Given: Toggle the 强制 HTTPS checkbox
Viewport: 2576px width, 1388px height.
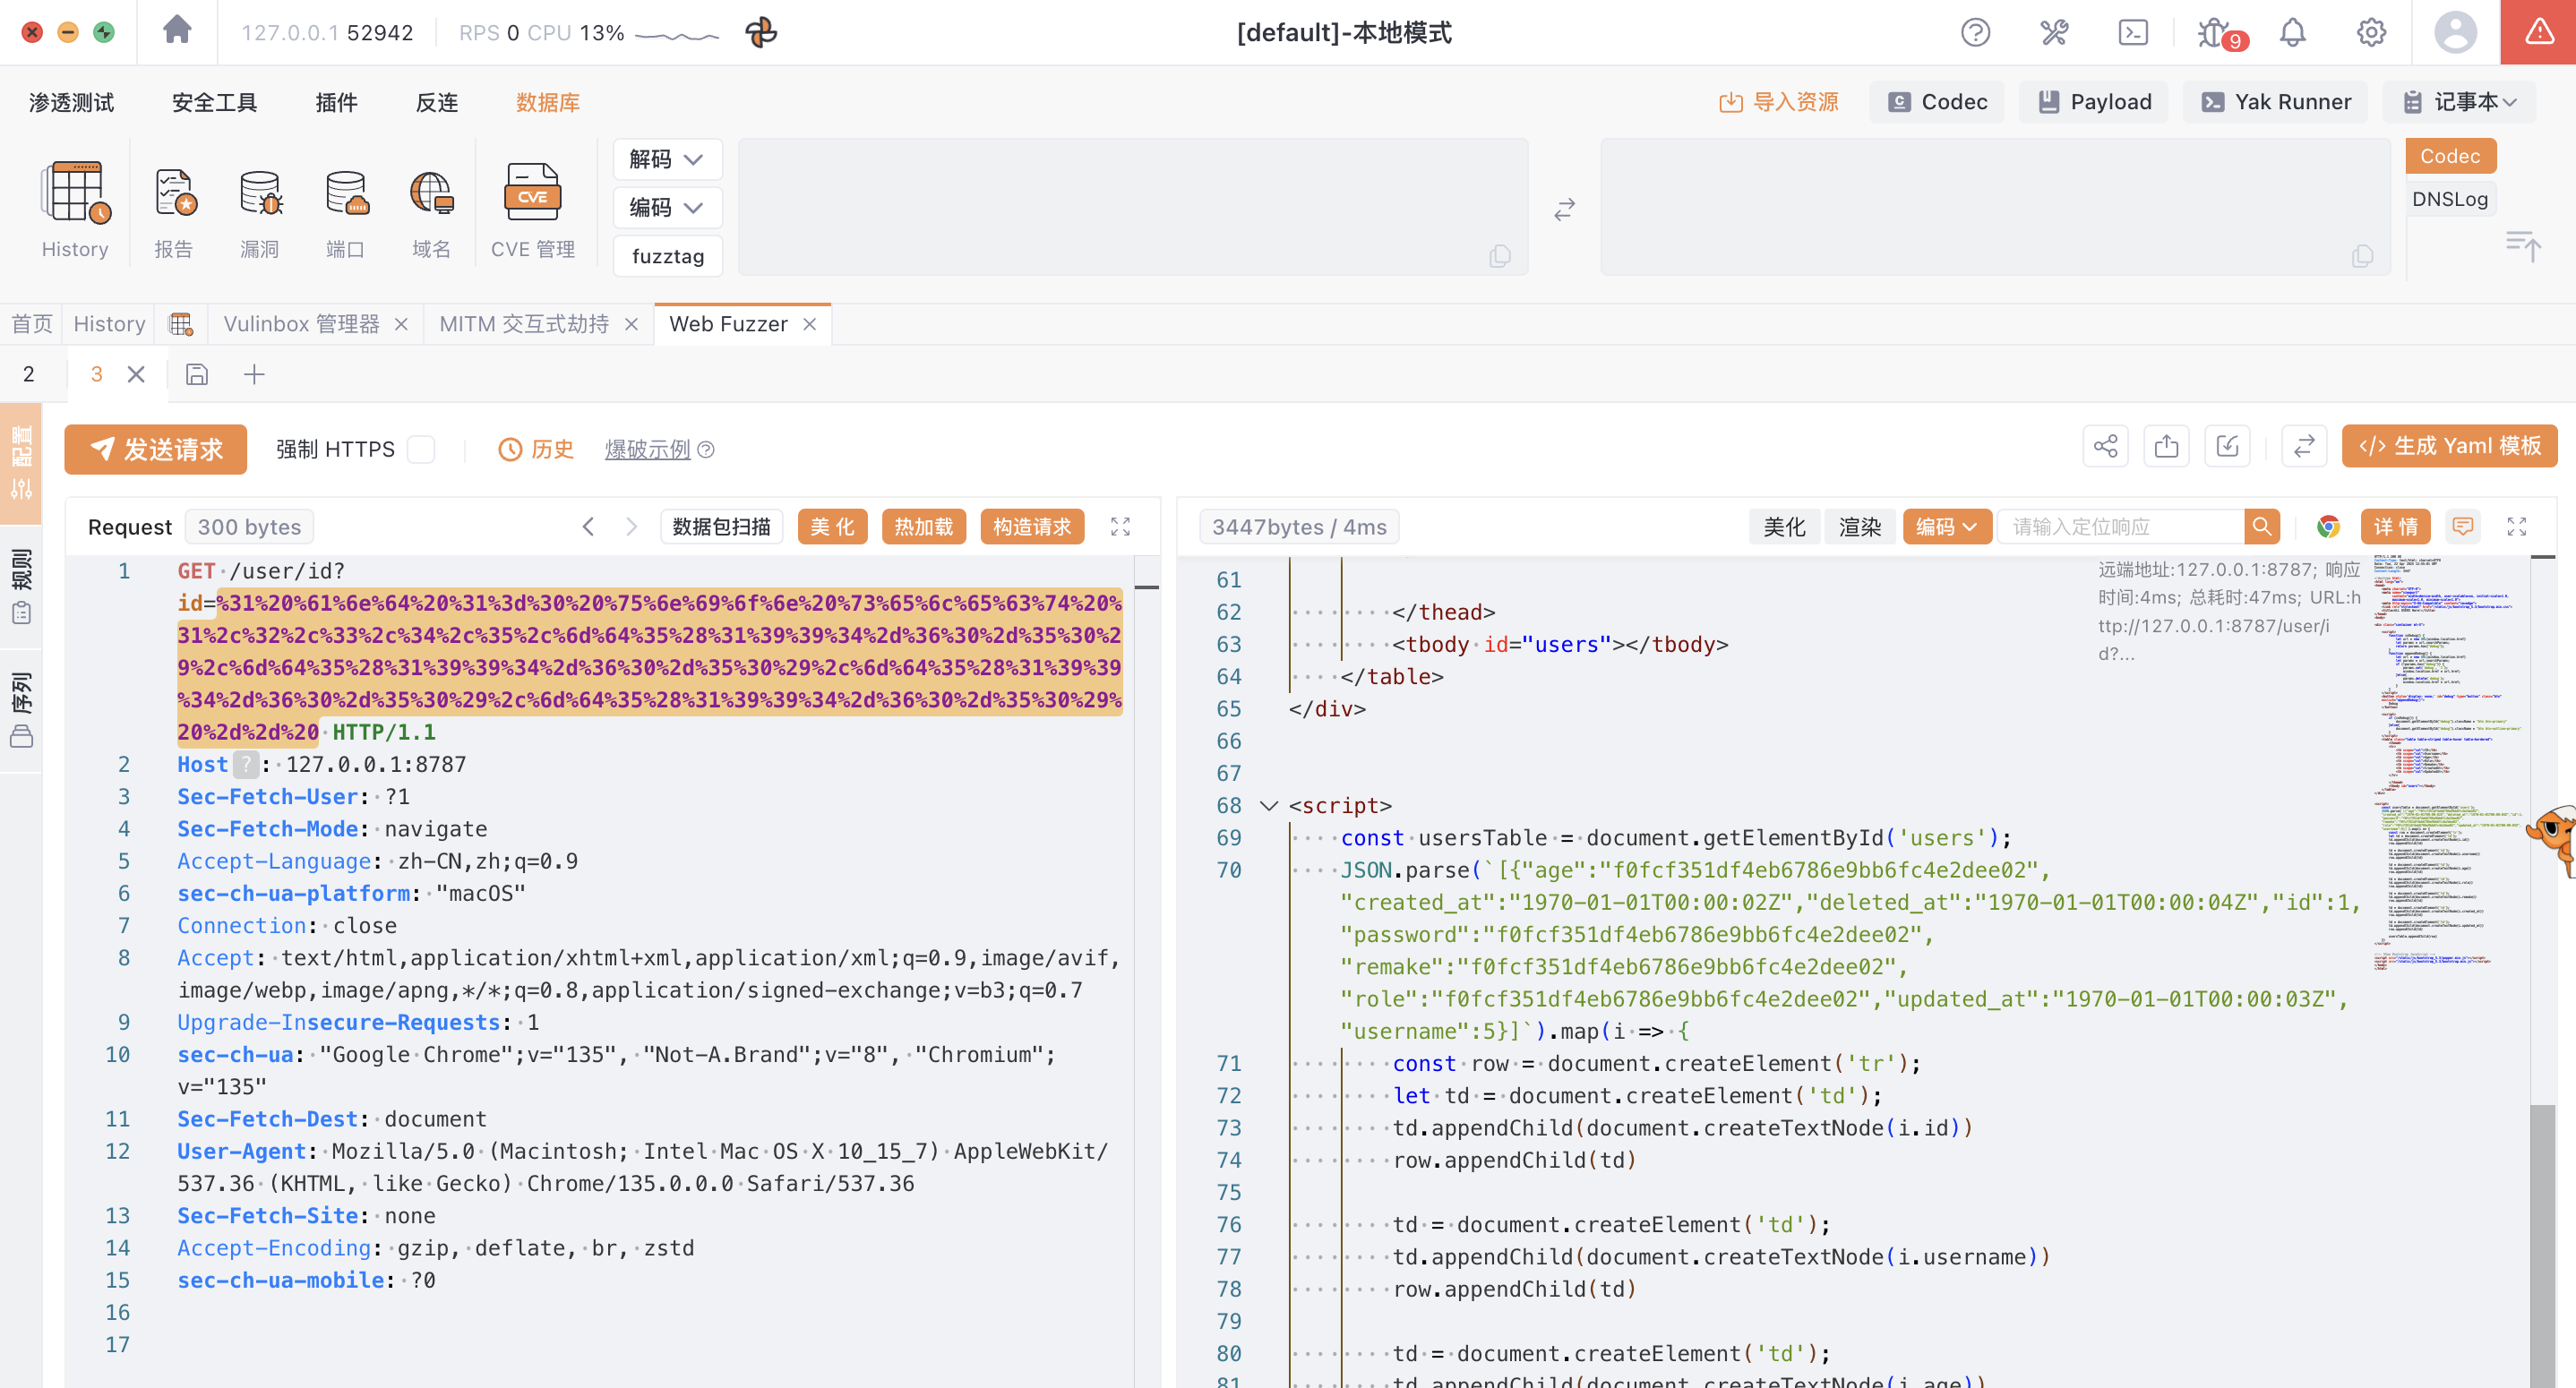Looking at the screenshot, I should tap(422, 450).
